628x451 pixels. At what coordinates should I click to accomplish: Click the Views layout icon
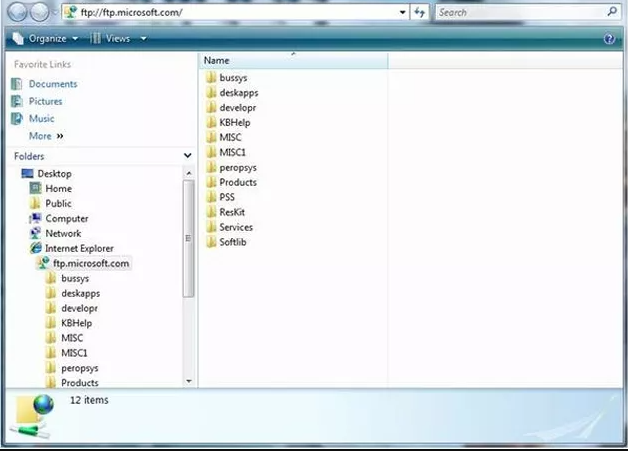pyautogui.click(x=95, y=38)
